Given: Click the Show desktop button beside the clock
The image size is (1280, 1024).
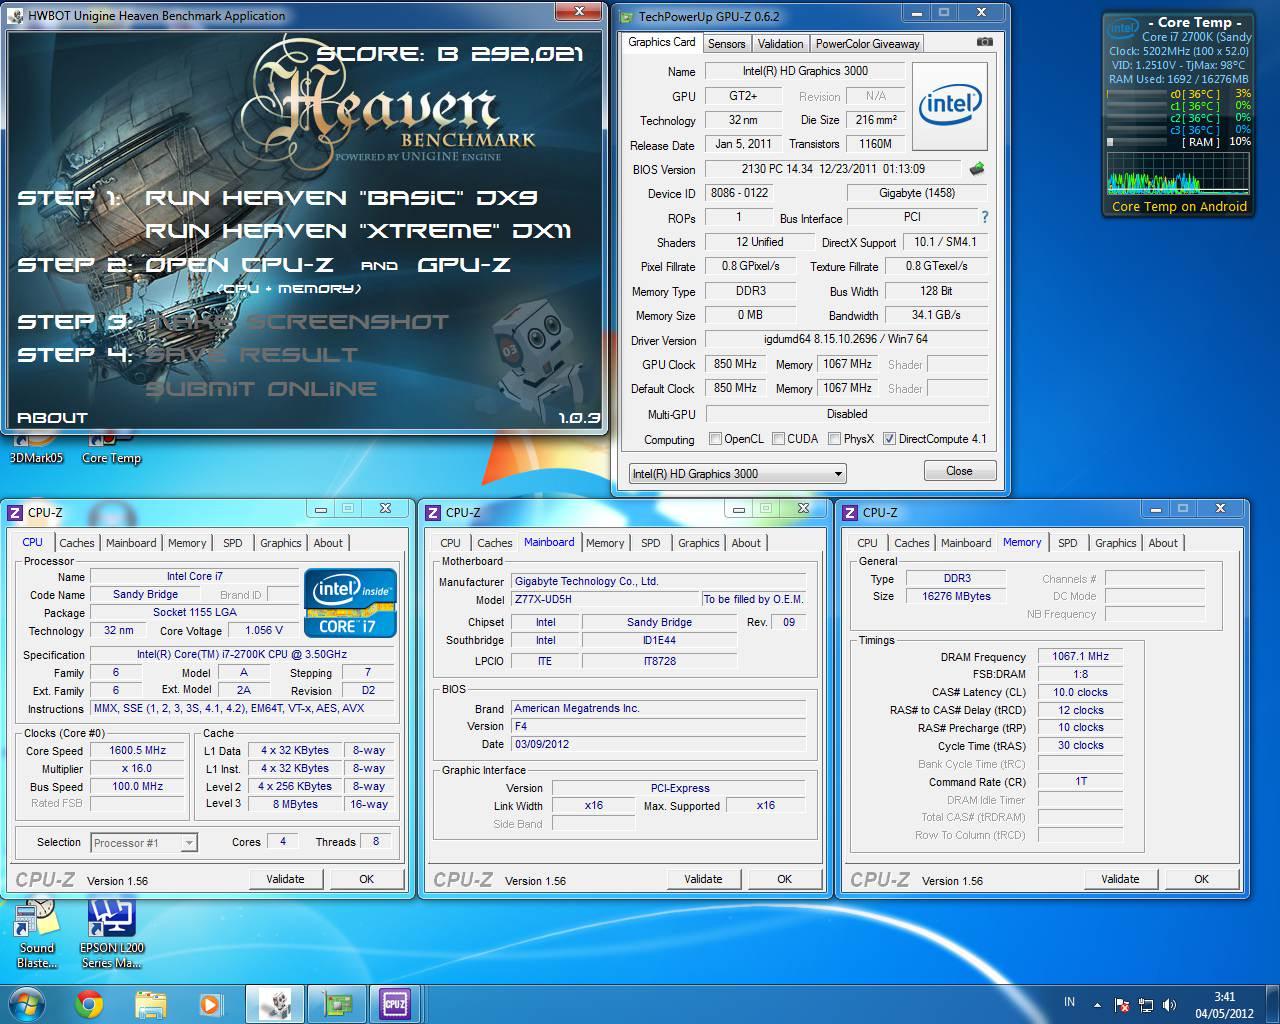Looking at the screenshot, I should click(x=1273, y=1004).
